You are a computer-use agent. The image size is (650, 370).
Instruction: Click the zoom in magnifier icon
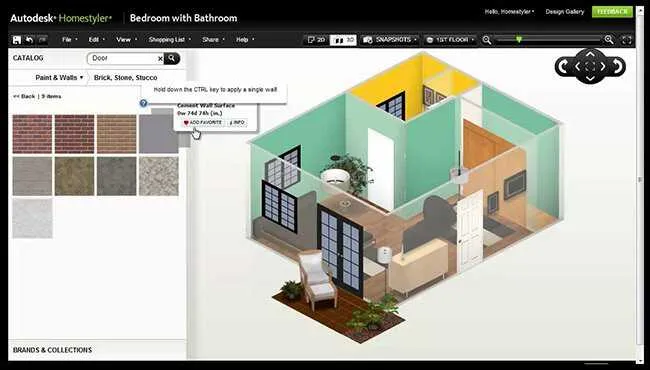pyautogui.click(x=609, y=40)
